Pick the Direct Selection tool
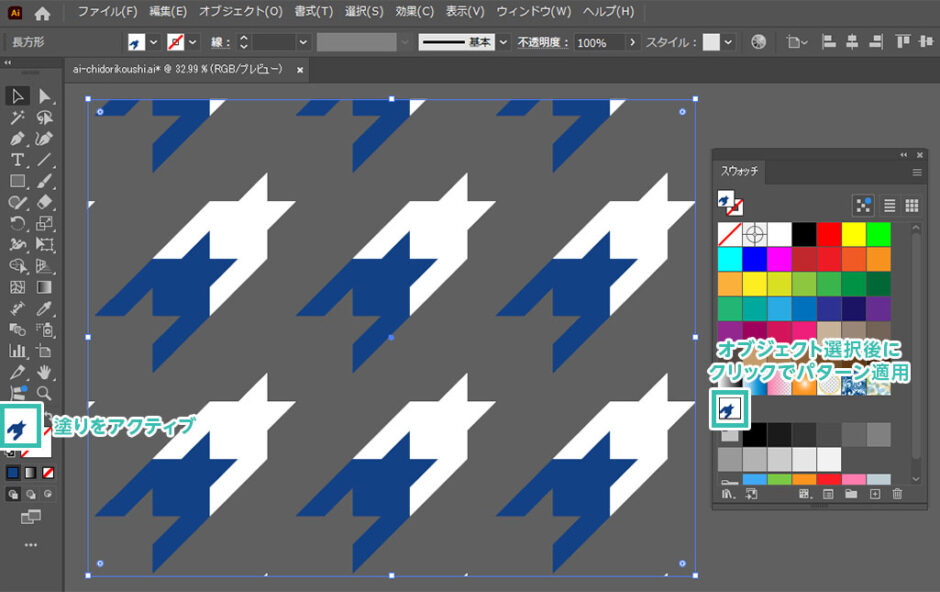Screen dimensions: 940x592 45,96
